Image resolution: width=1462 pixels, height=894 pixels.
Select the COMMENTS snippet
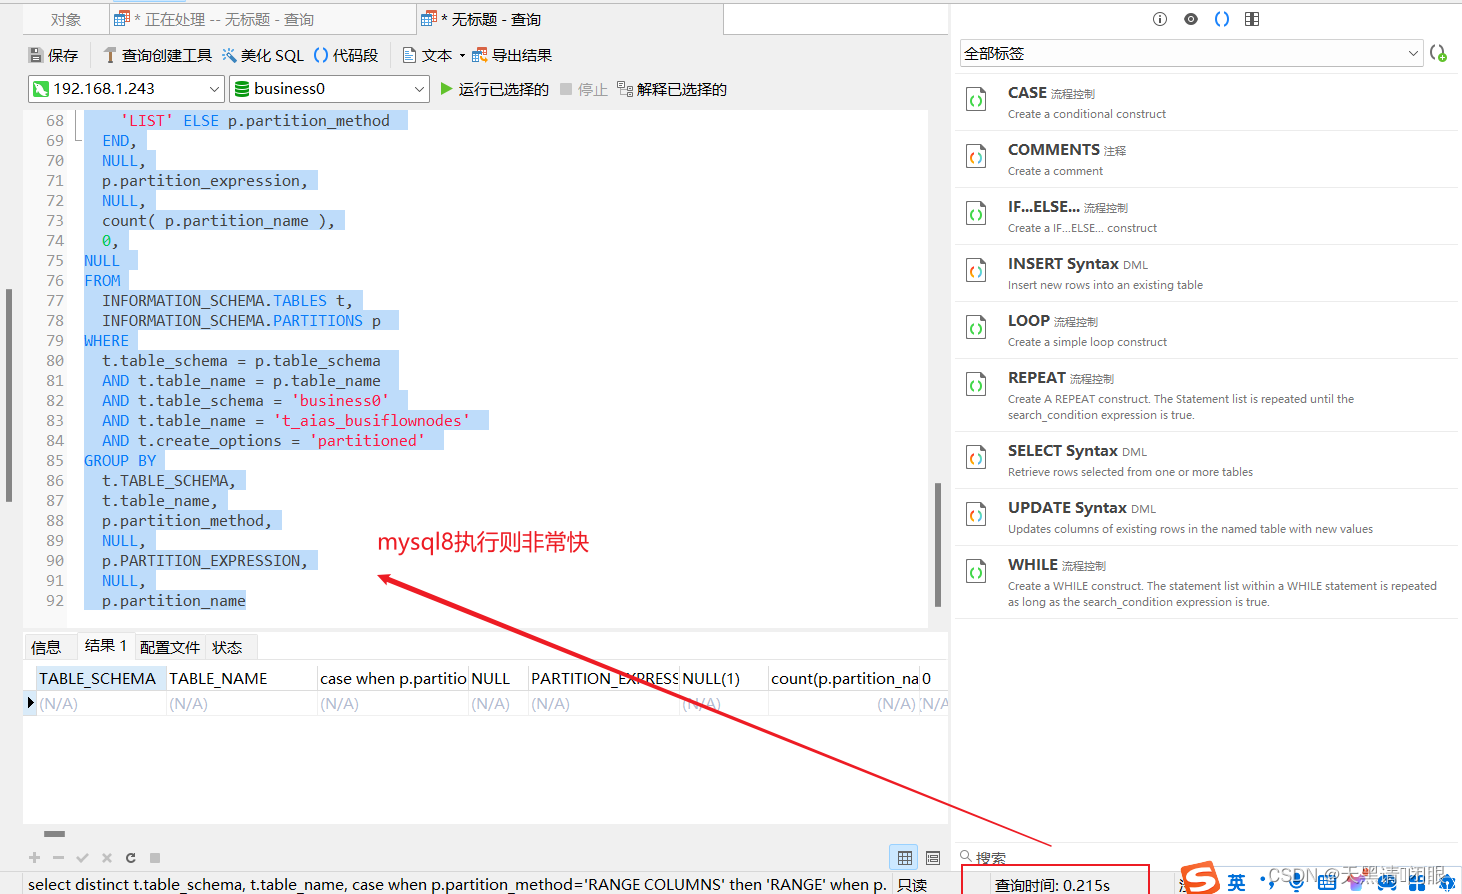1207,159
